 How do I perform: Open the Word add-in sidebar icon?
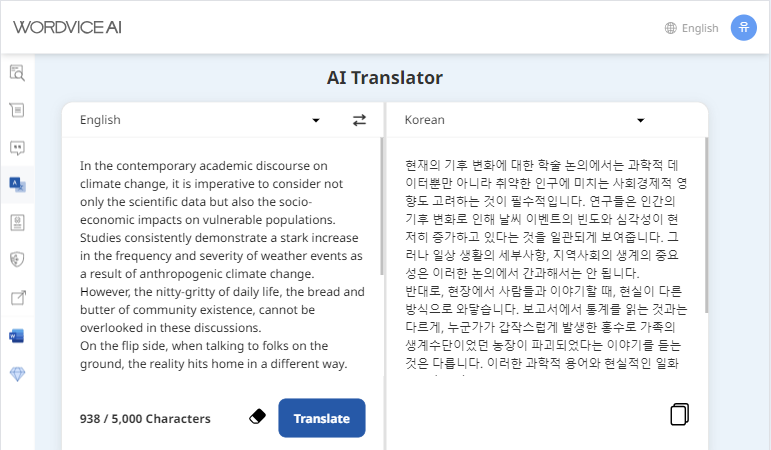17,335
